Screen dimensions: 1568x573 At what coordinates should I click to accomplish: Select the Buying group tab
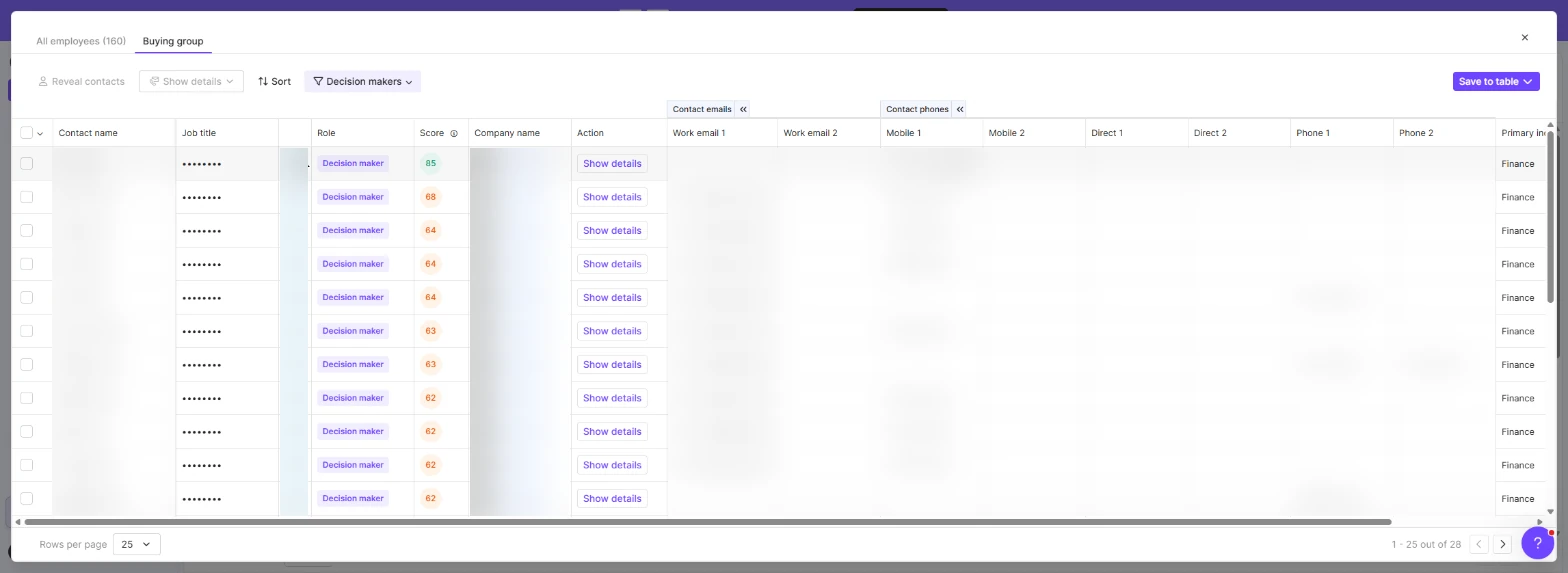[x=173, y=41]
